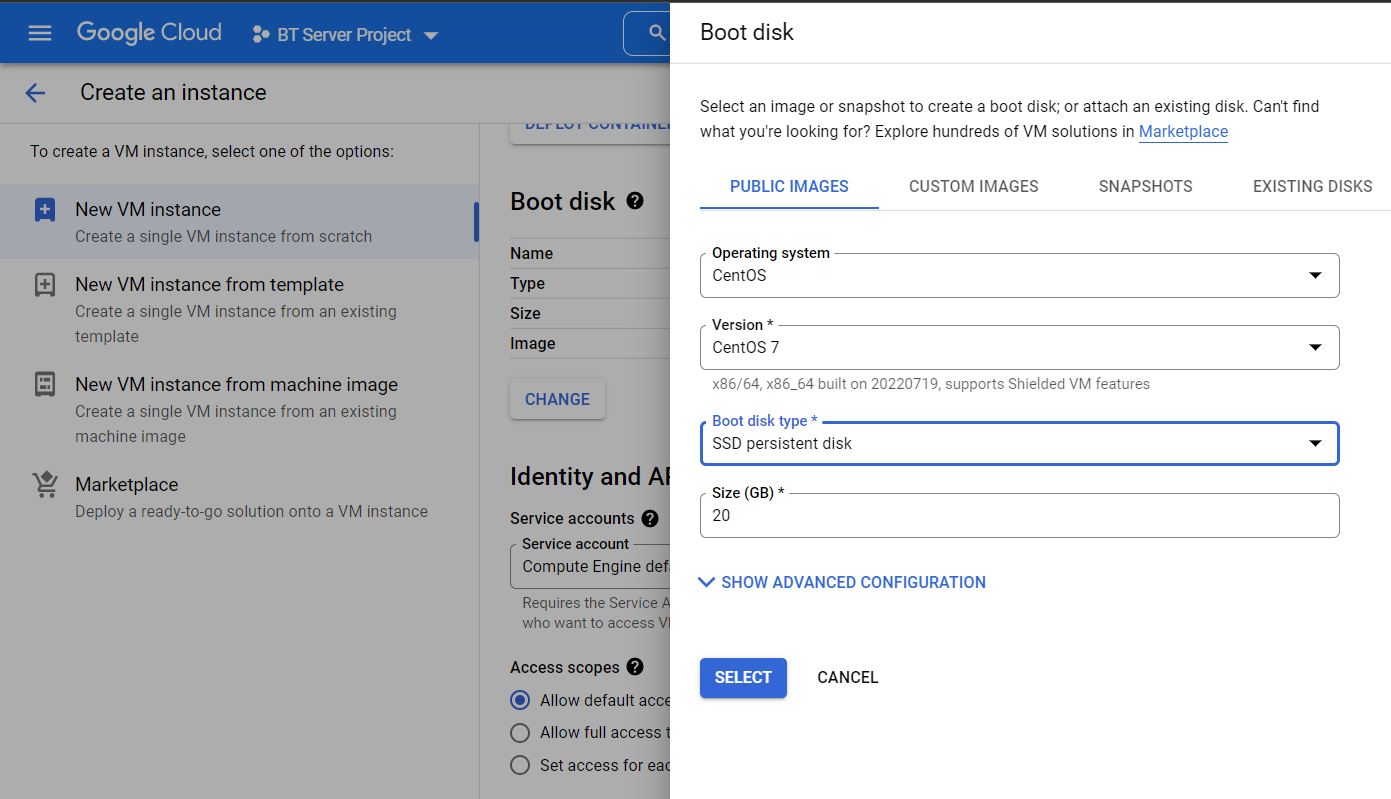Click the CANCEL button
This screenshot has height=799, width=1391.
tap(847, 677)
